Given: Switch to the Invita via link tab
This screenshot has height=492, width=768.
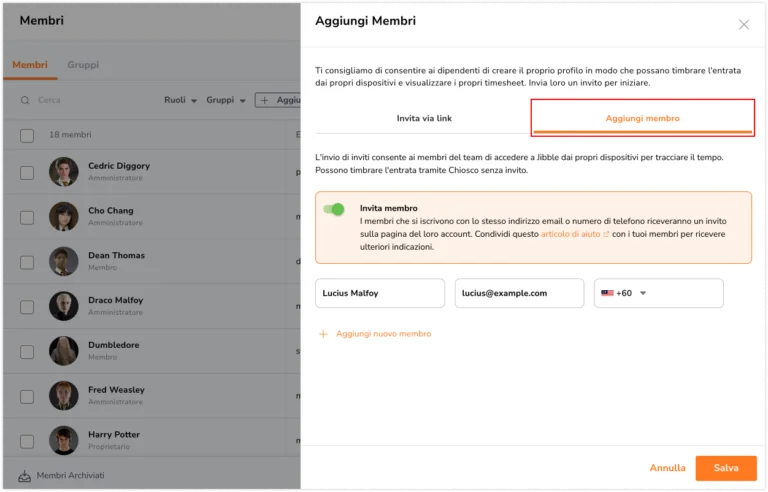Looking at the screenshot, I should [x=424, y=118].
